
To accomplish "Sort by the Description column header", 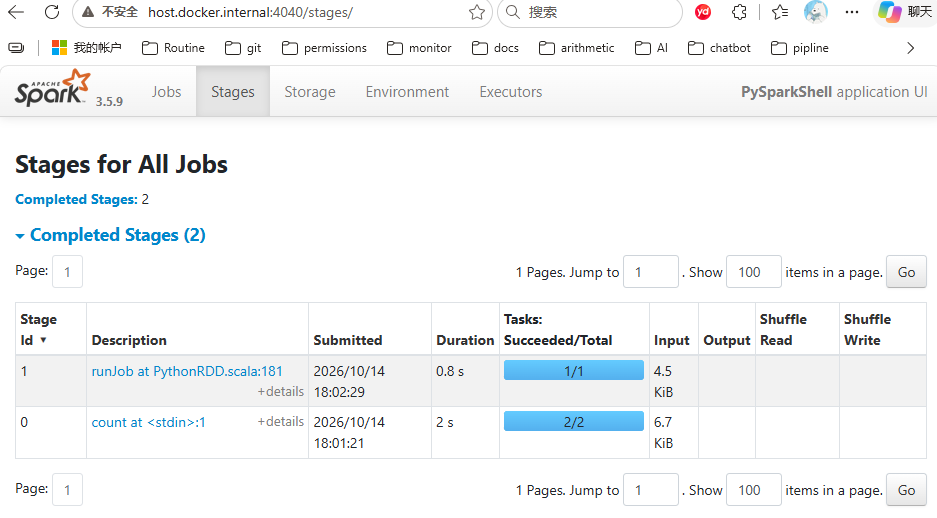I will coord(129,340).
